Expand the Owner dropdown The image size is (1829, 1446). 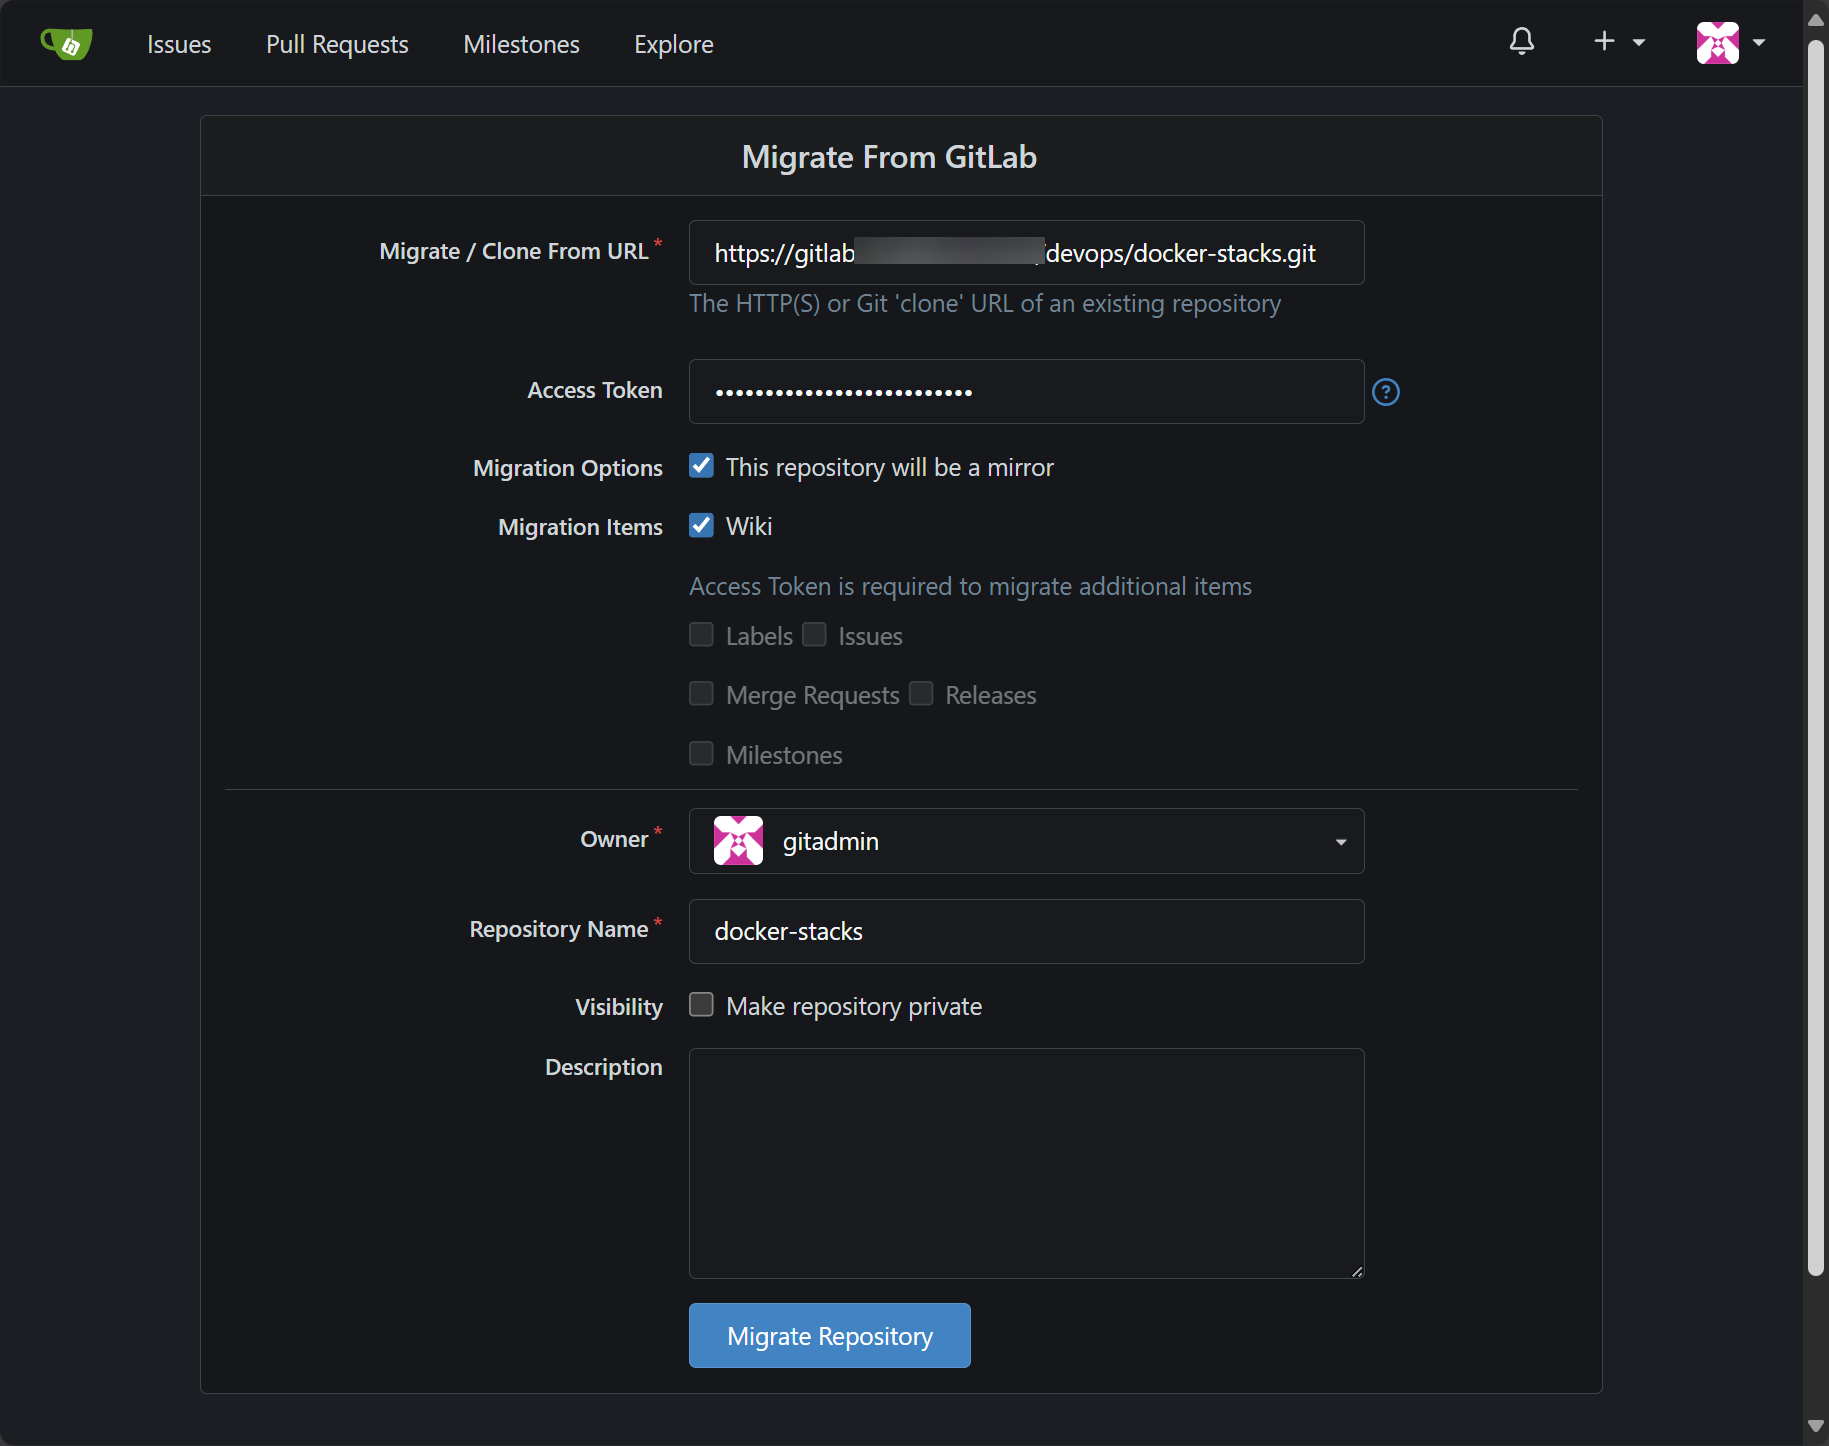tap(1340, 842)
